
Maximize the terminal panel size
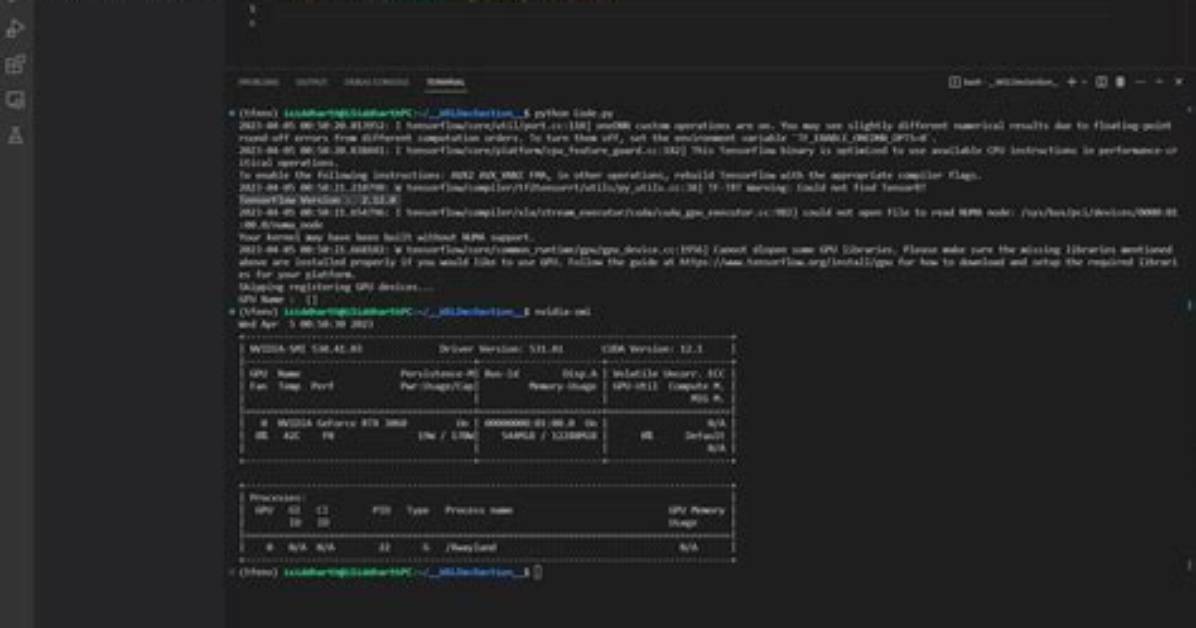[1159, 82]
